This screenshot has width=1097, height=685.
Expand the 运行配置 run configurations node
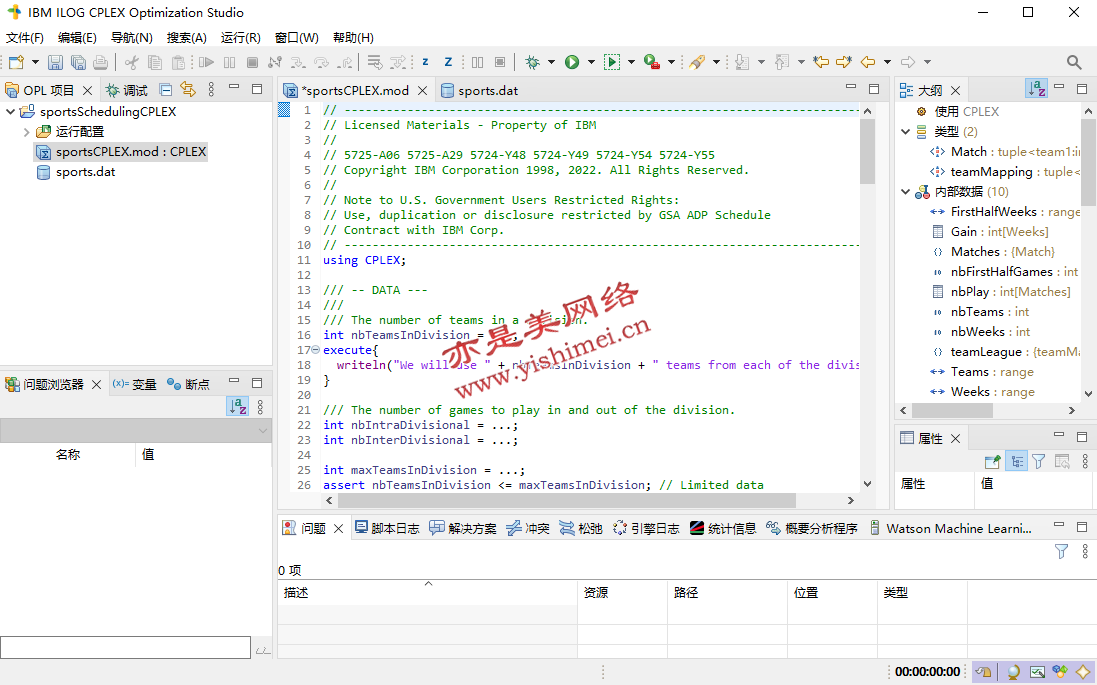pyautogui.click(x=27, y=132)
